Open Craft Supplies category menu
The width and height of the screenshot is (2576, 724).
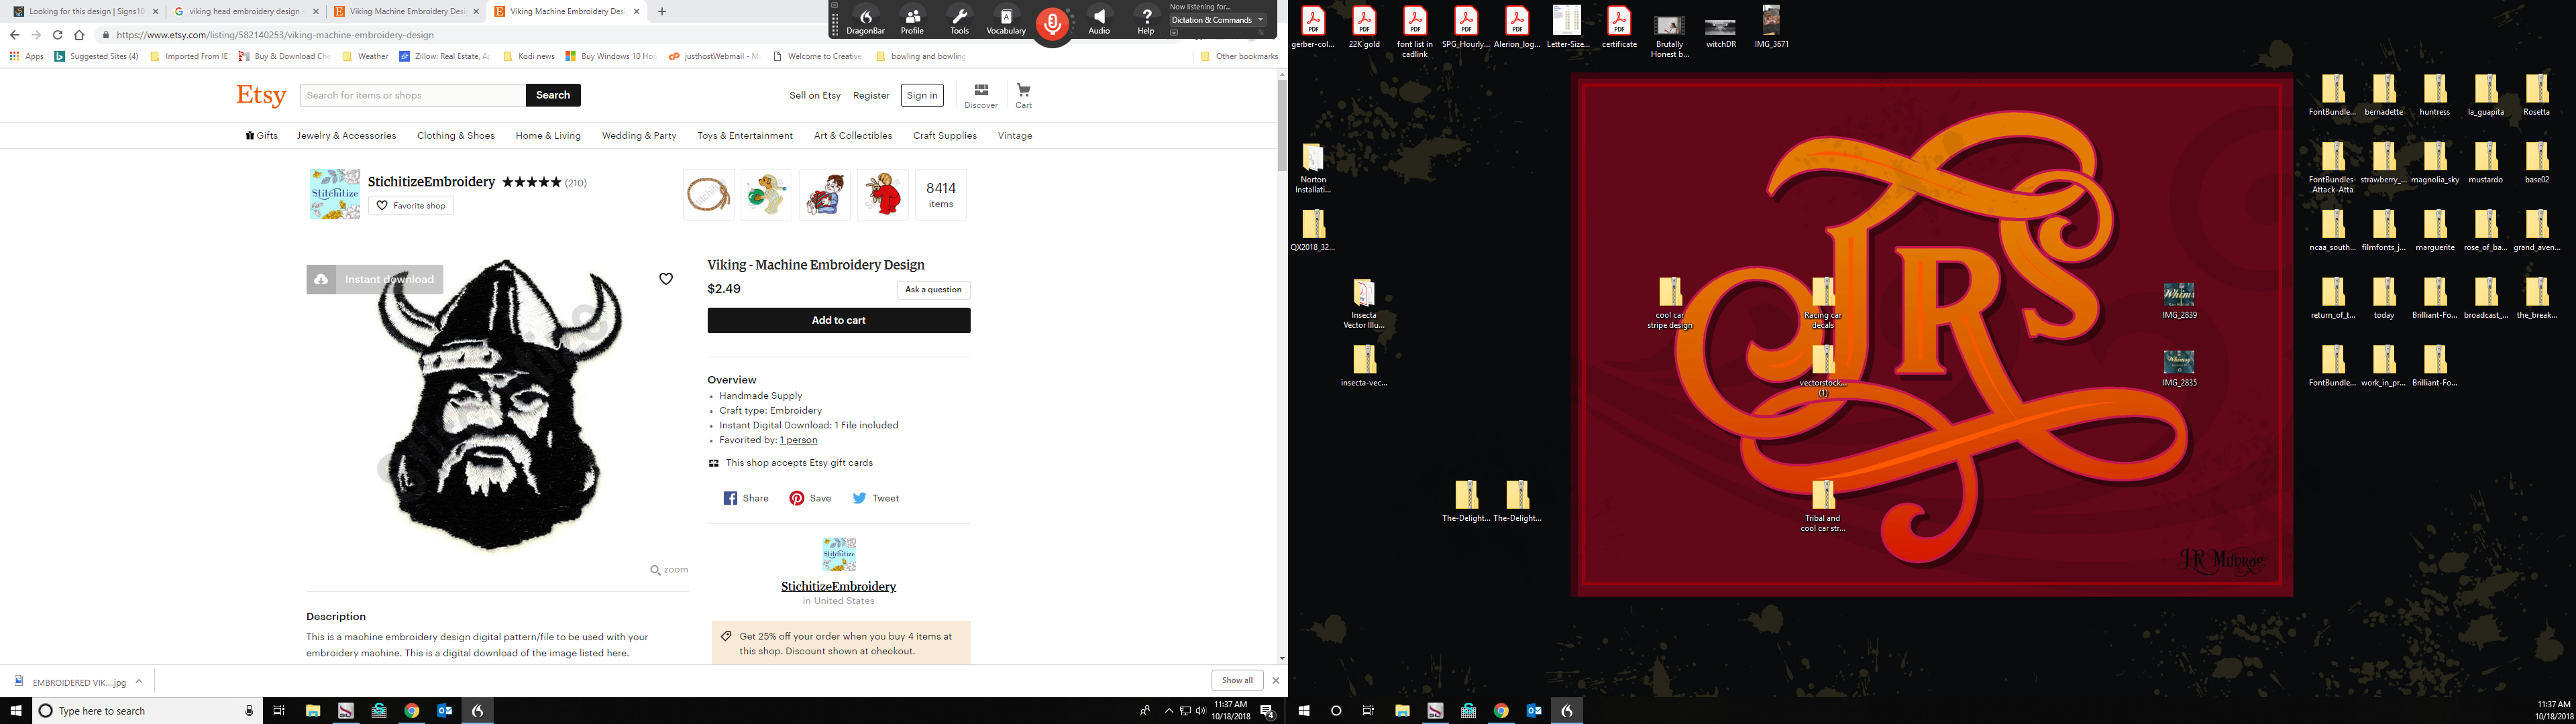pos(945,136)
